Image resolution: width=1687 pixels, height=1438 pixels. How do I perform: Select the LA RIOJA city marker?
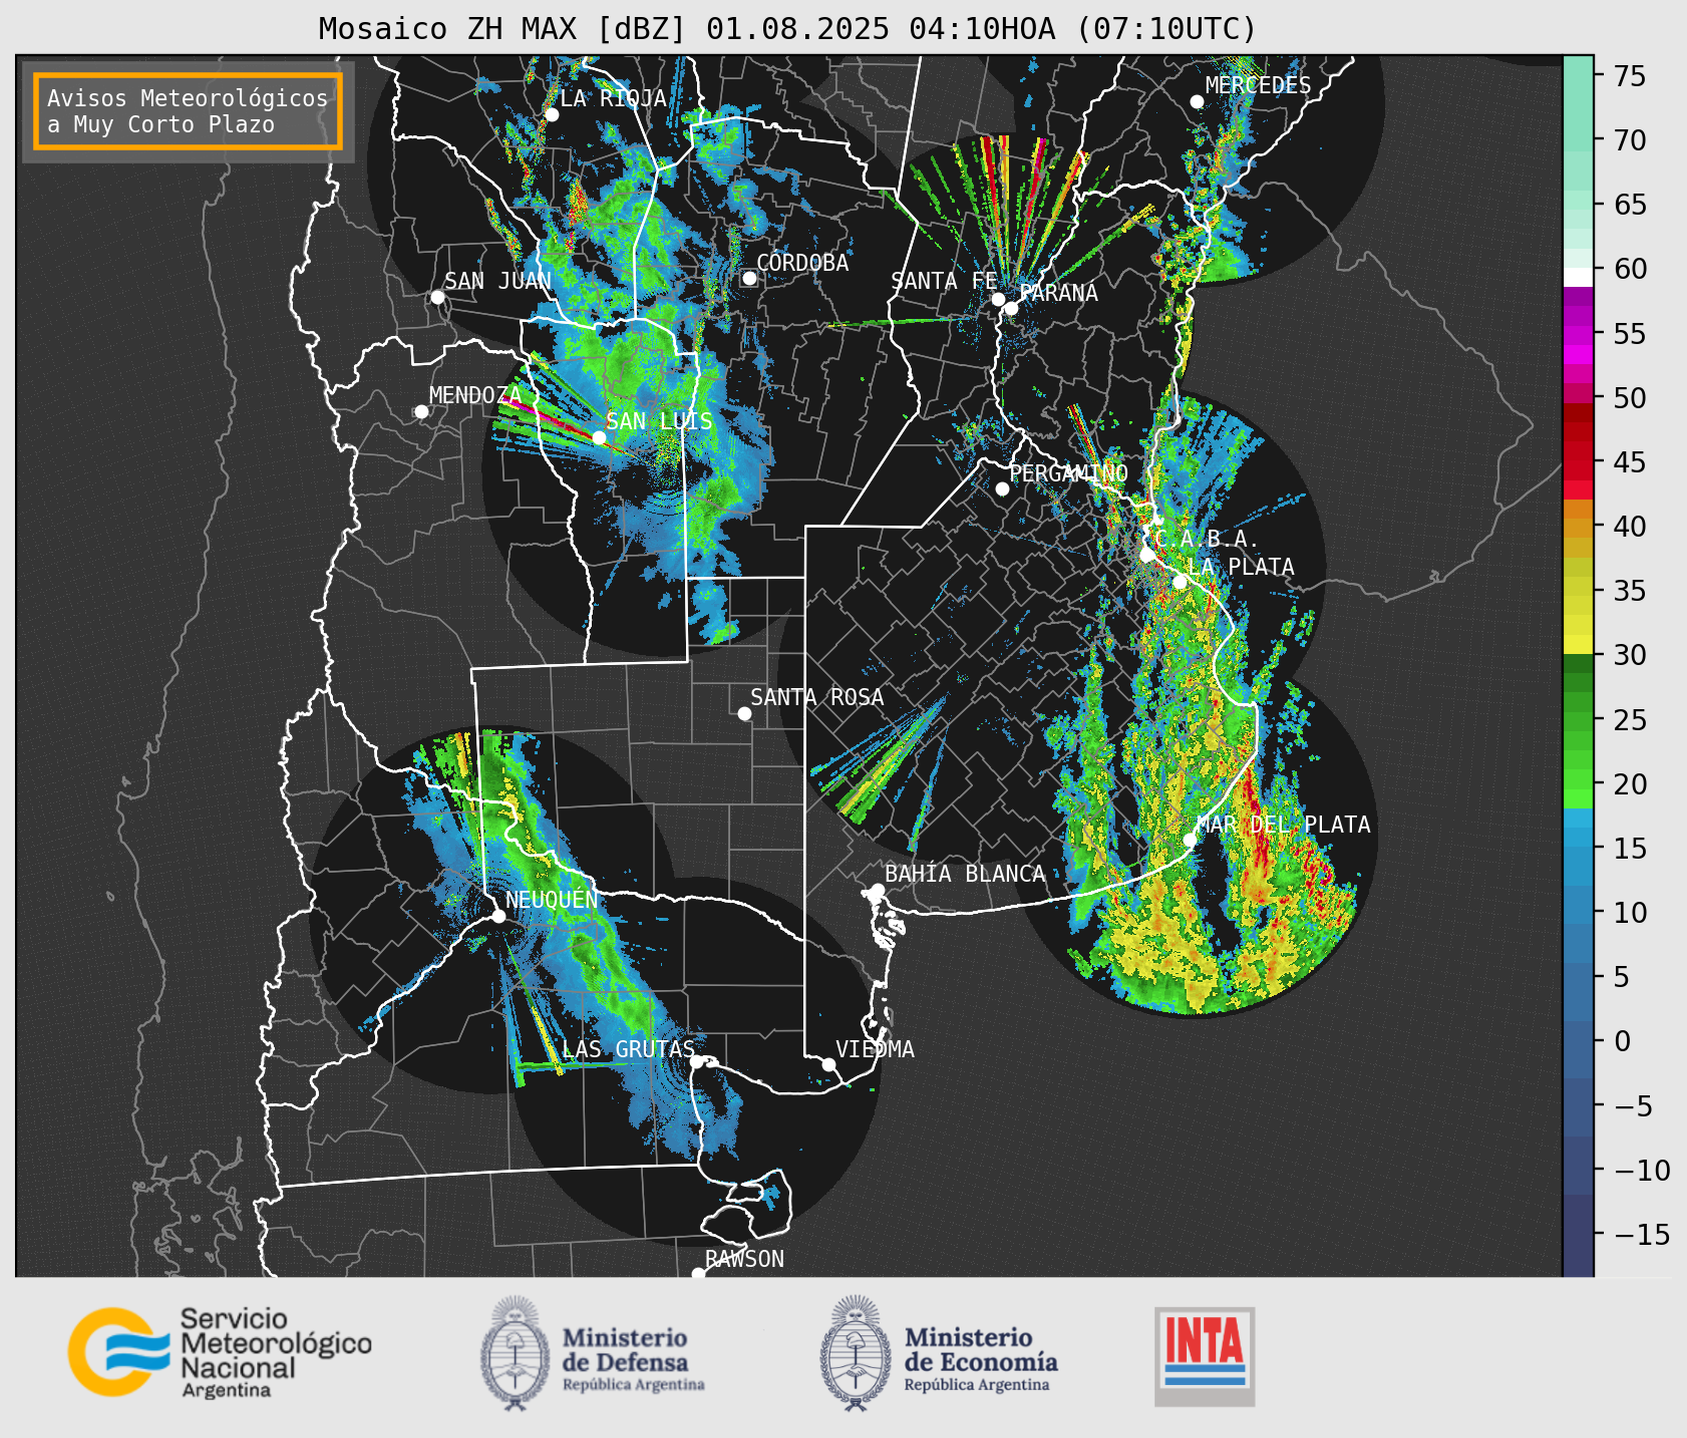coord(552,115)
